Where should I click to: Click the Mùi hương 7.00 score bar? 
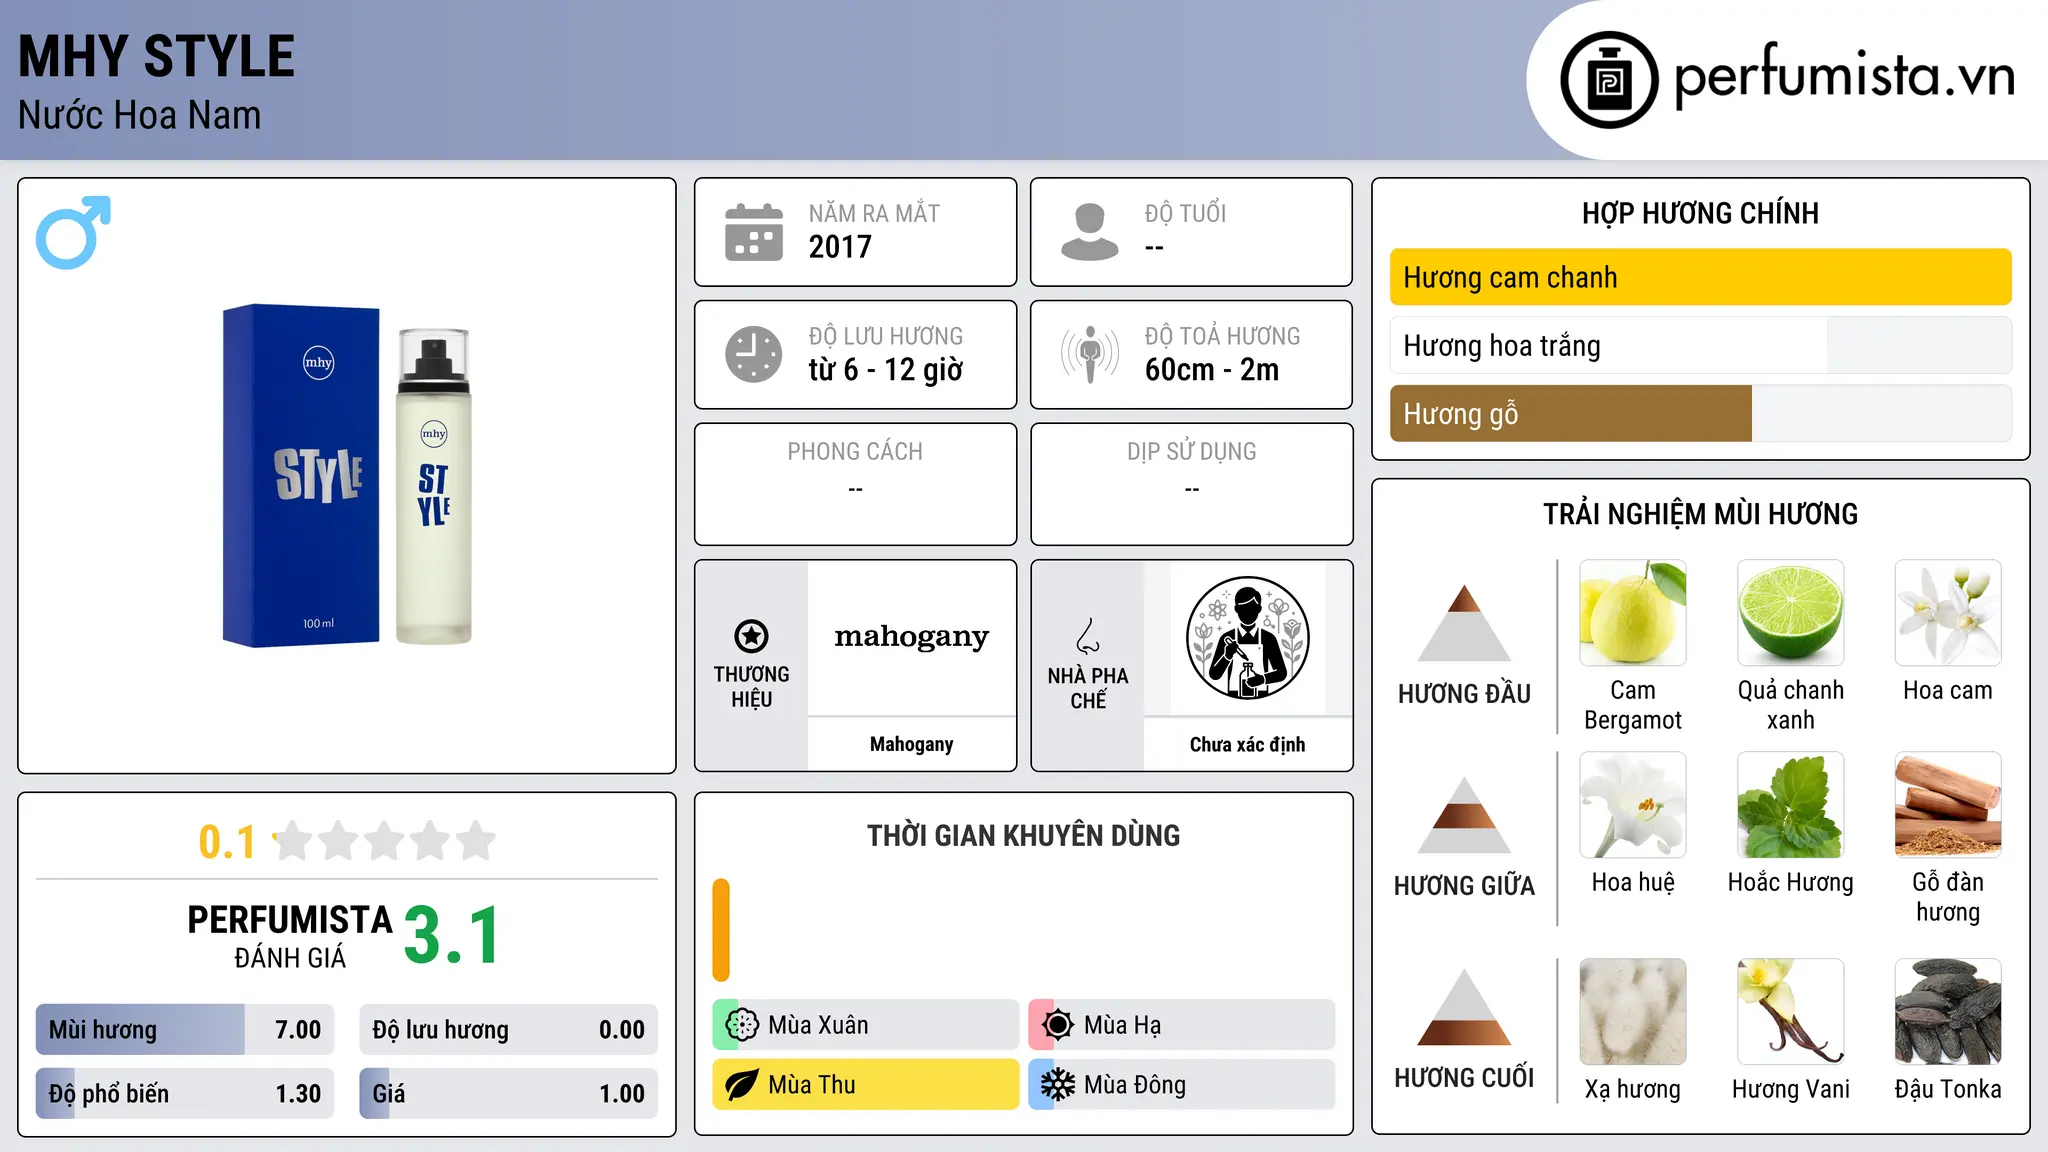click(x=185, y=1029)
